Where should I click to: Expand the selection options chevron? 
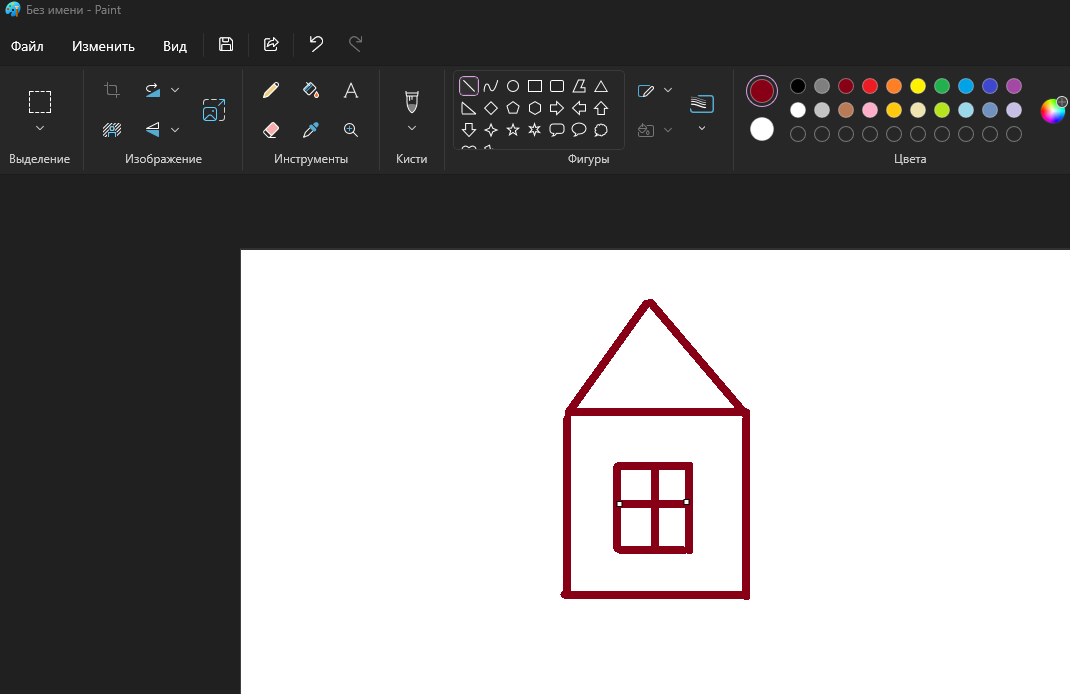point(40,128)
